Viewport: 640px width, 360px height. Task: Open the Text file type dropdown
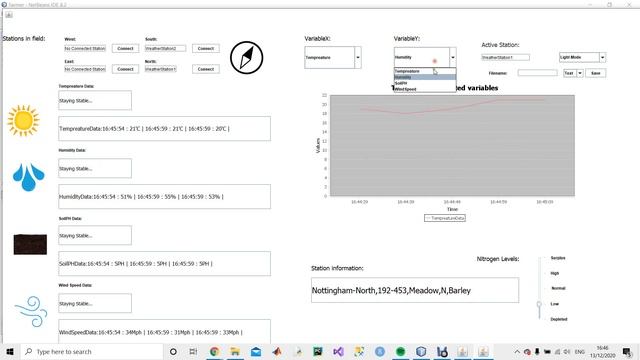(x=580, y=73)
